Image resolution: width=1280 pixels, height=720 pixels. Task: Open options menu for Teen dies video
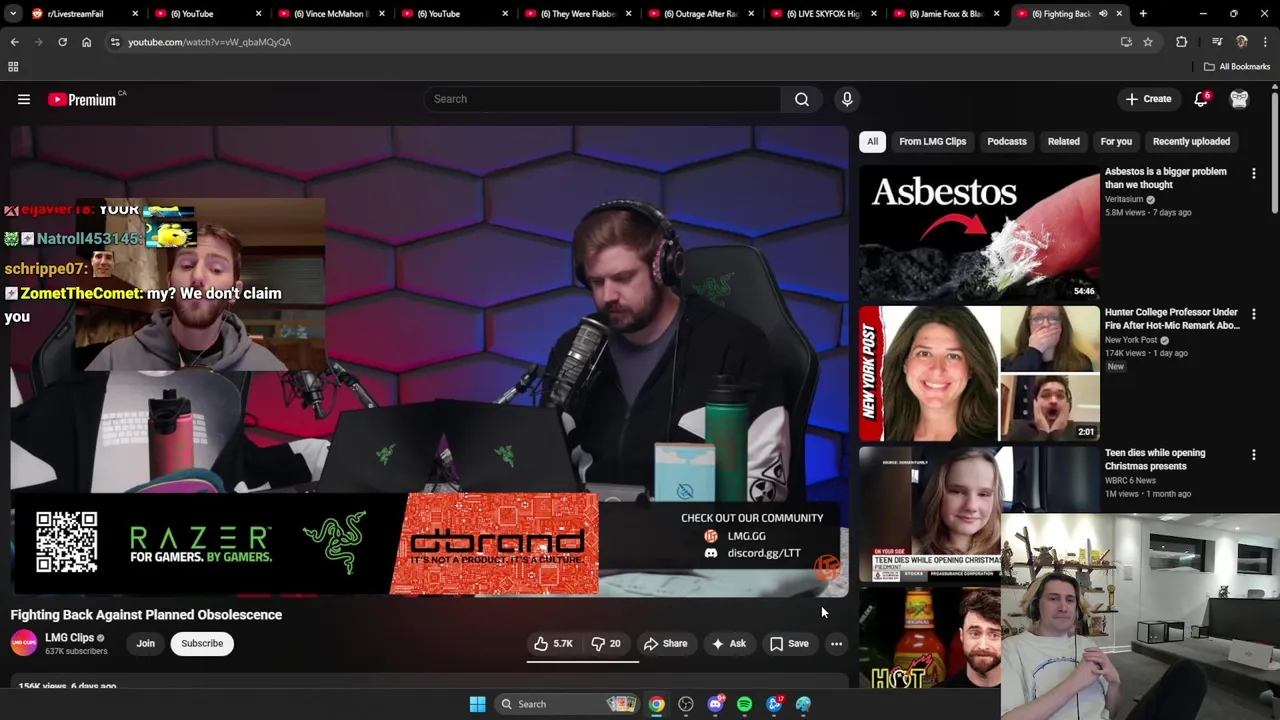(x=1253, y=456)
